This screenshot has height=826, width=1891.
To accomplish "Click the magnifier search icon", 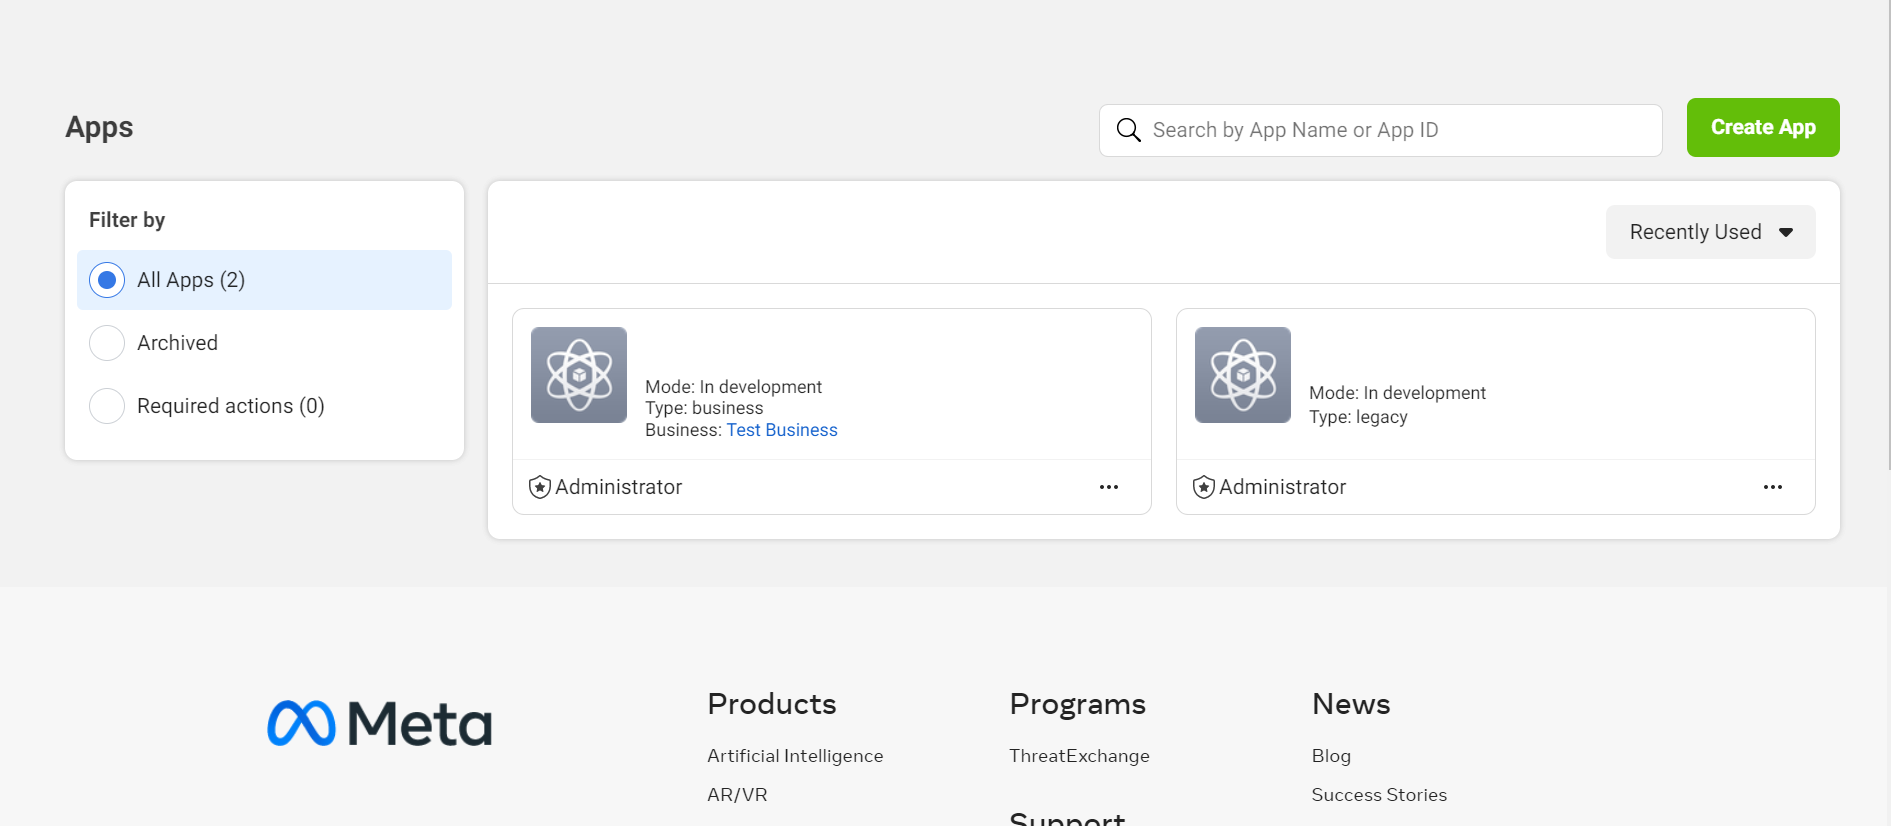I will (1128, 130).
